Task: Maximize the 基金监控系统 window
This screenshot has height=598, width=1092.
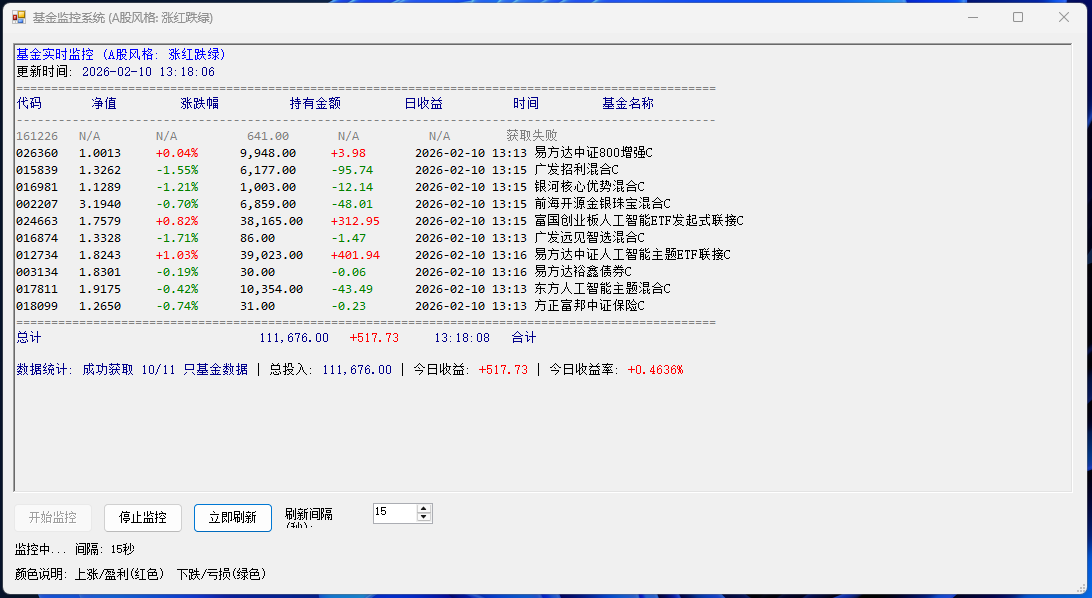Action: click(1018, 17)
